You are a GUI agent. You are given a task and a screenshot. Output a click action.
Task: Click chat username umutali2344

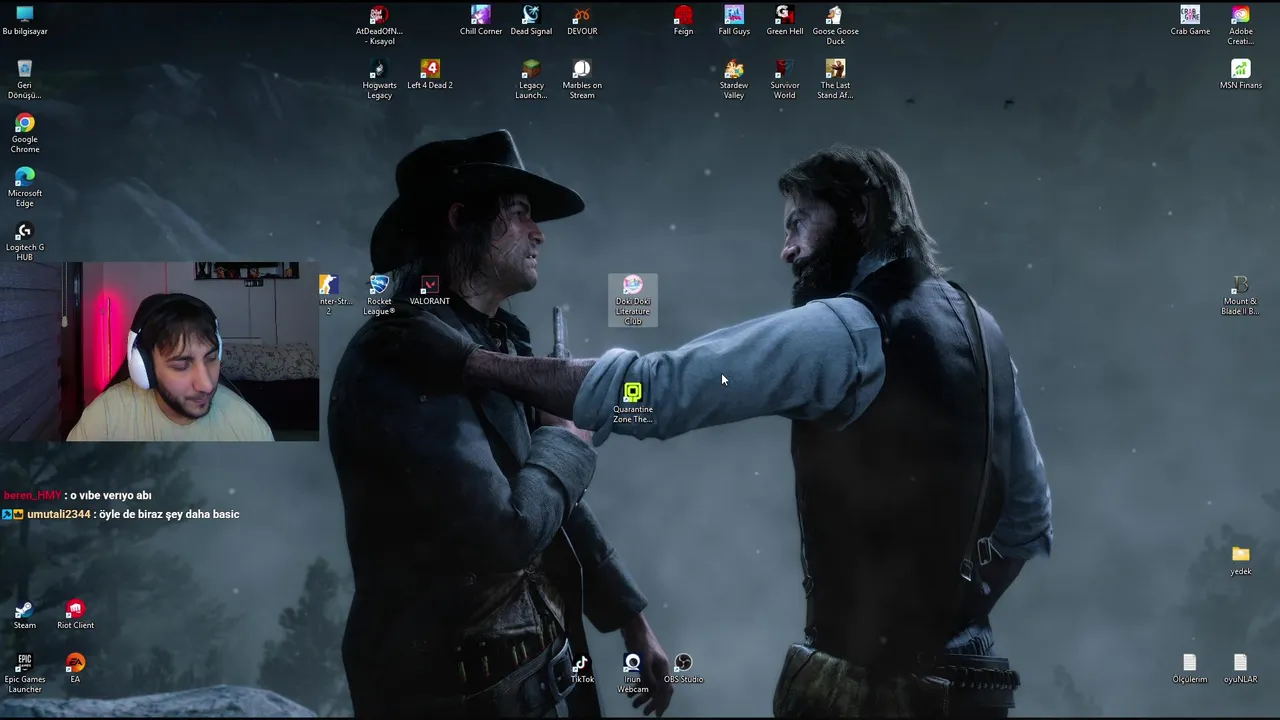(58, 514)
